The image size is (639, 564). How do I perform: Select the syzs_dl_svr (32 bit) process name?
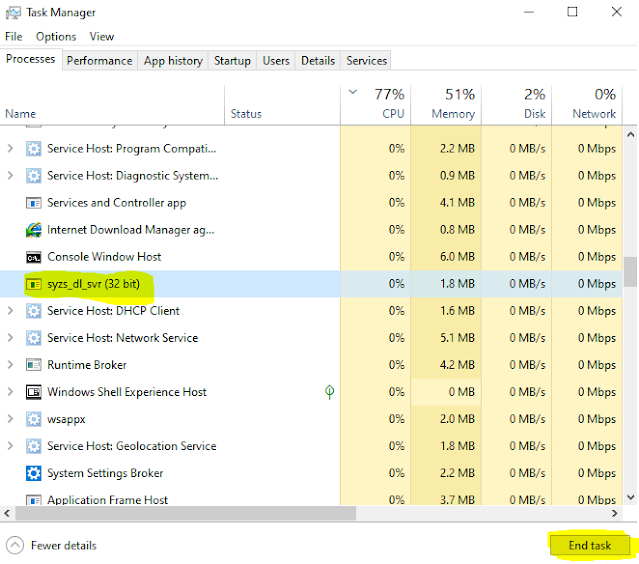click(93, 284)
